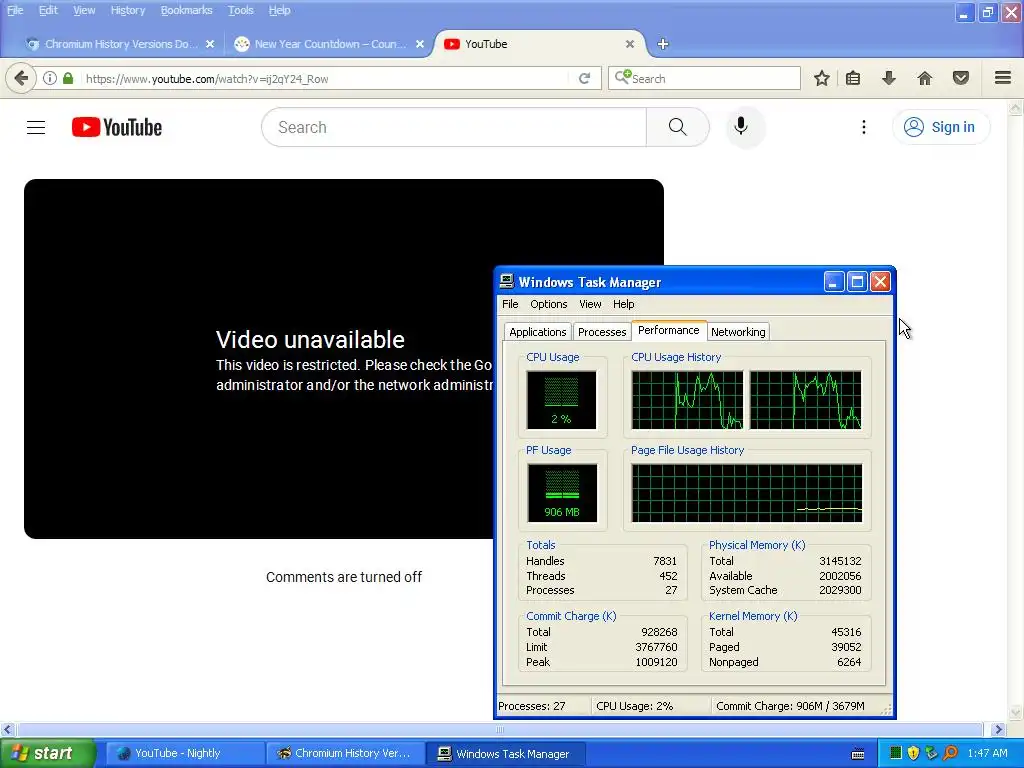The width and height of the screenshot is (1024, 768).
Task: Open Task Manager File menu
Action: [x=510, y=304]
